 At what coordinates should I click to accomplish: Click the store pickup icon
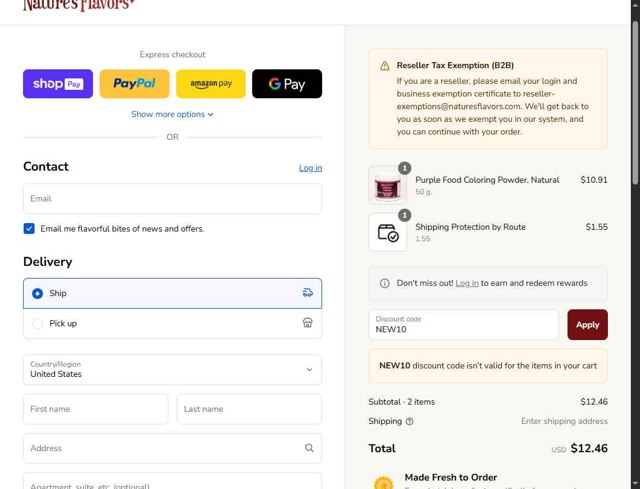pyautogui.click(x=308, y=323)
